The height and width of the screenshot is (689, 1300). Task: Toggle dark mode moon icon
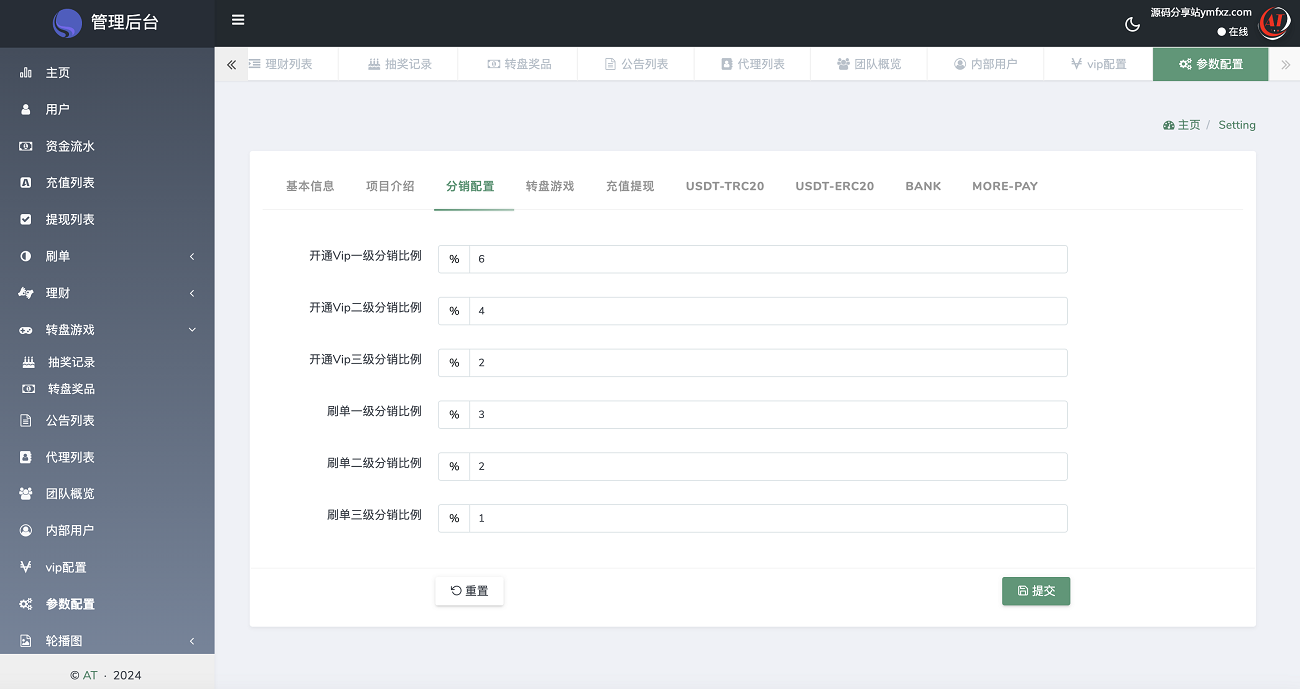click(x=1133, y=24)
